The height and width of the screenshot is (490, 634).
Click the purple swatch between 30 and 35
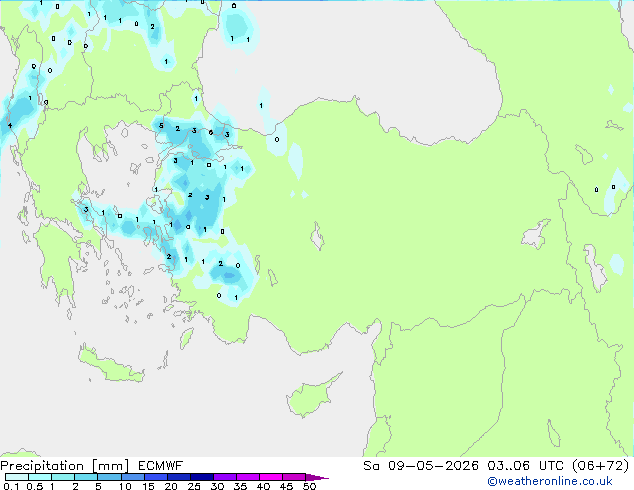point(225,477)
